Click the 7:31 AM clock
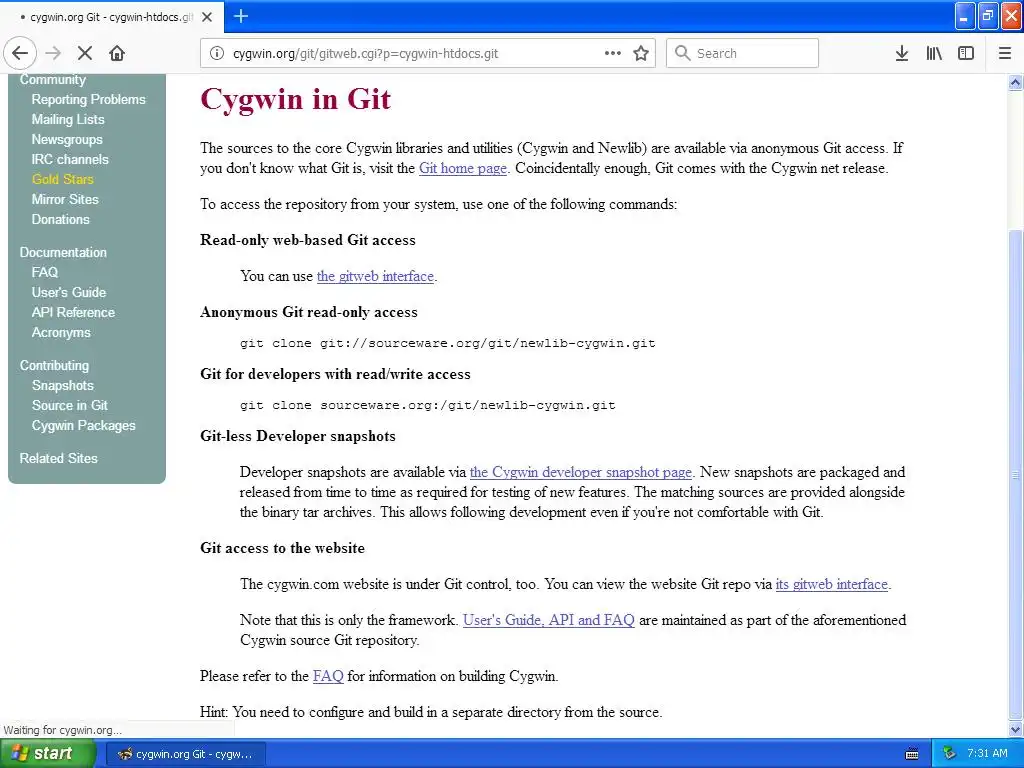Screen dimensions: 1024x768 [987, 754]
